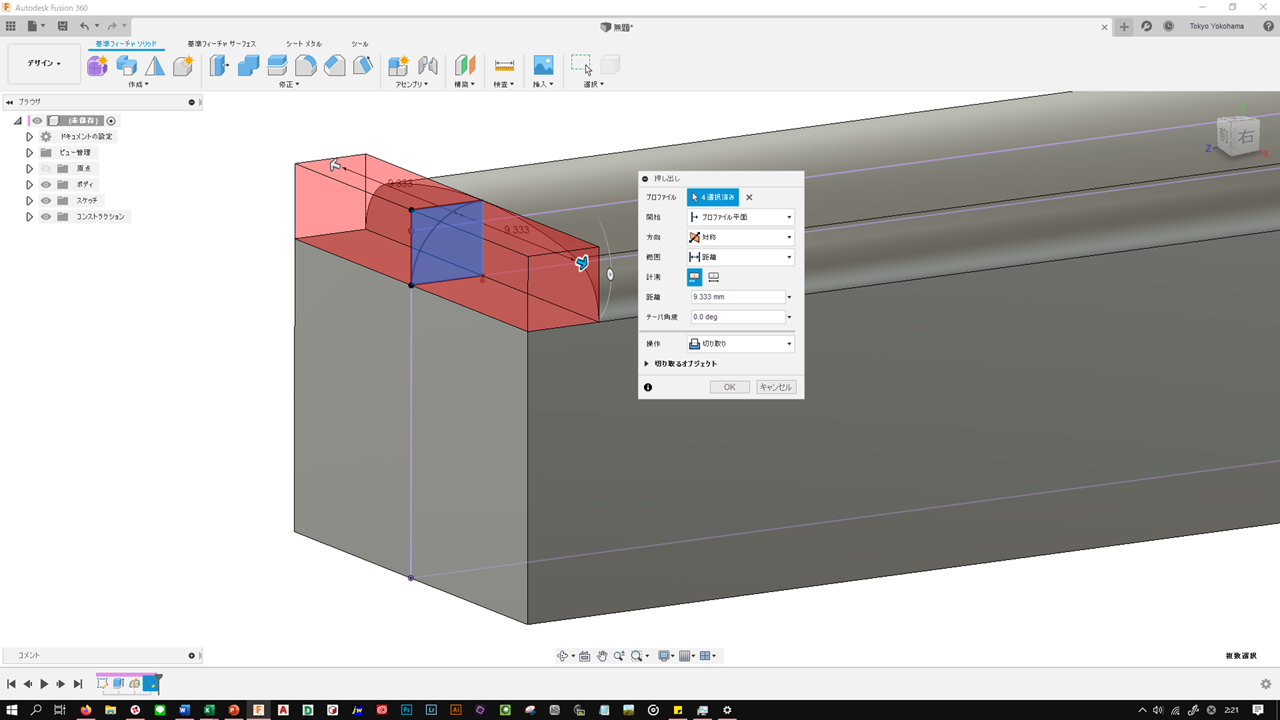Image resolution: width=1280 pixels, height=720 pixels.
Task: Click the キャンセル button in extrude dialog
Action: (x=776, y=387)
